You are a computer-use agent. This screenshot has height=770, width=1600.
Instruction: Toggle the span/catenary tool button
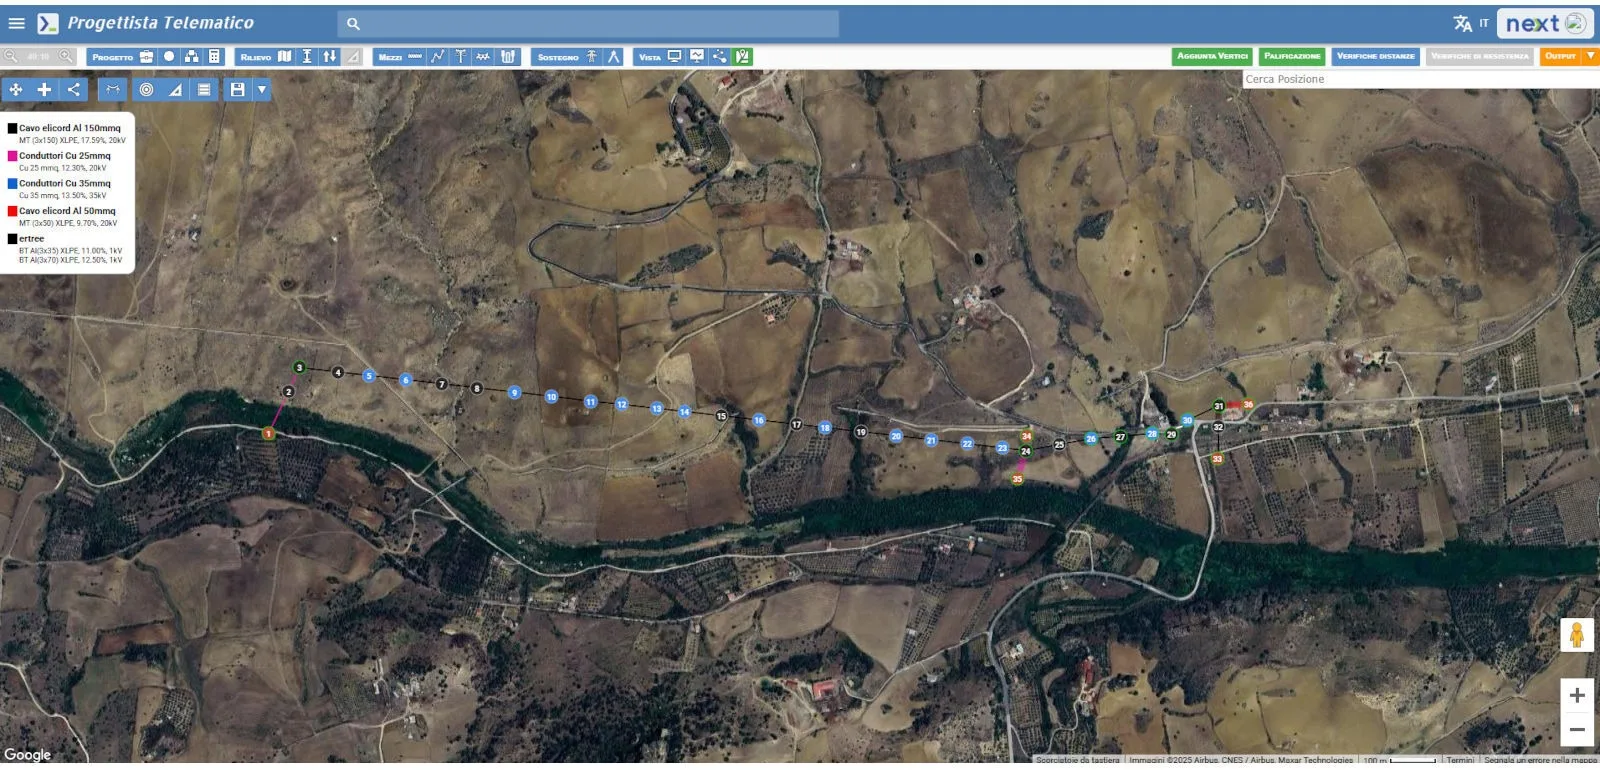113,90
